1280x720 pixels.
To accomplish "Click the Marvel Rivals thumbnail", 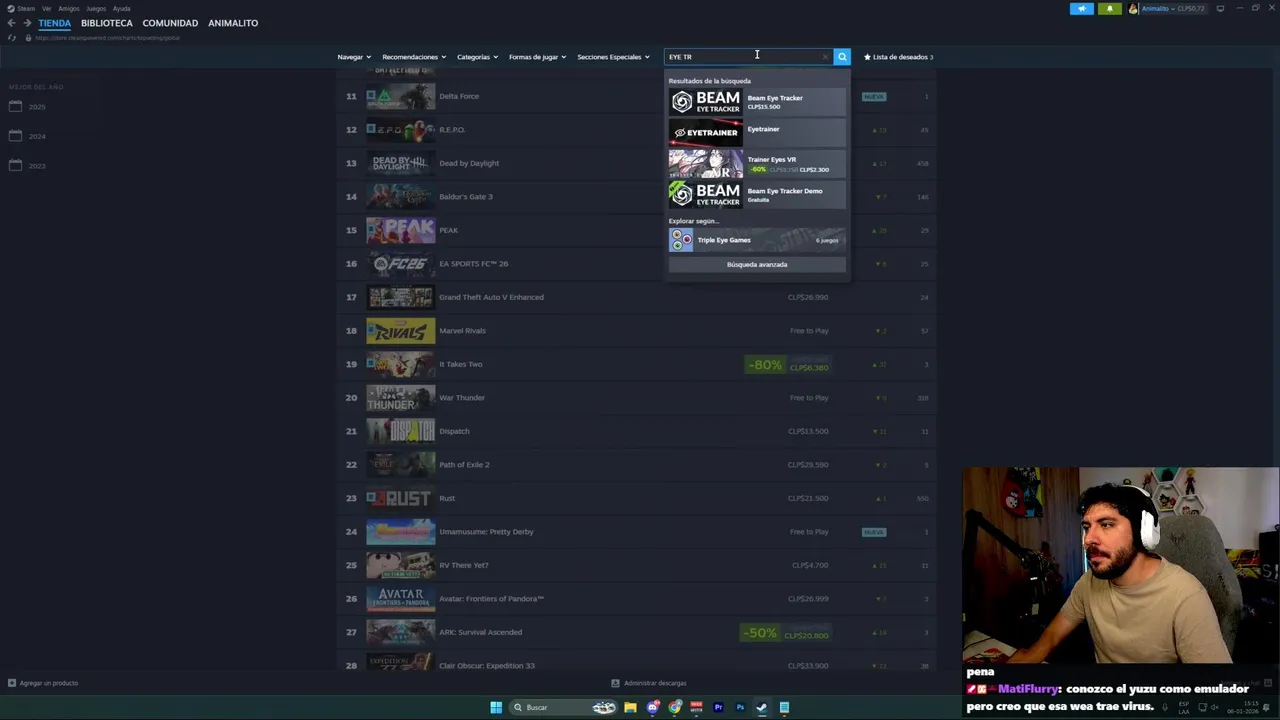I will pos(401,330).
